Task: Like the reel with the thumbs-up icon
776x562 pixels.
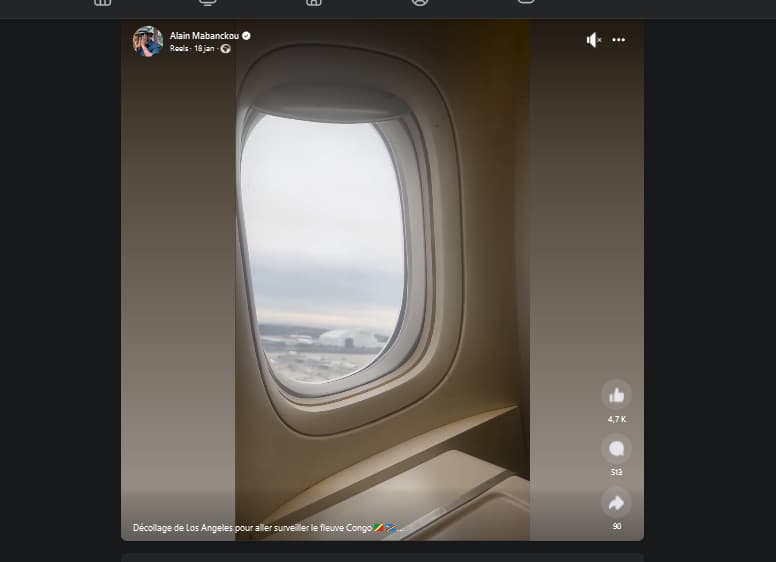Action: point(616,395)
